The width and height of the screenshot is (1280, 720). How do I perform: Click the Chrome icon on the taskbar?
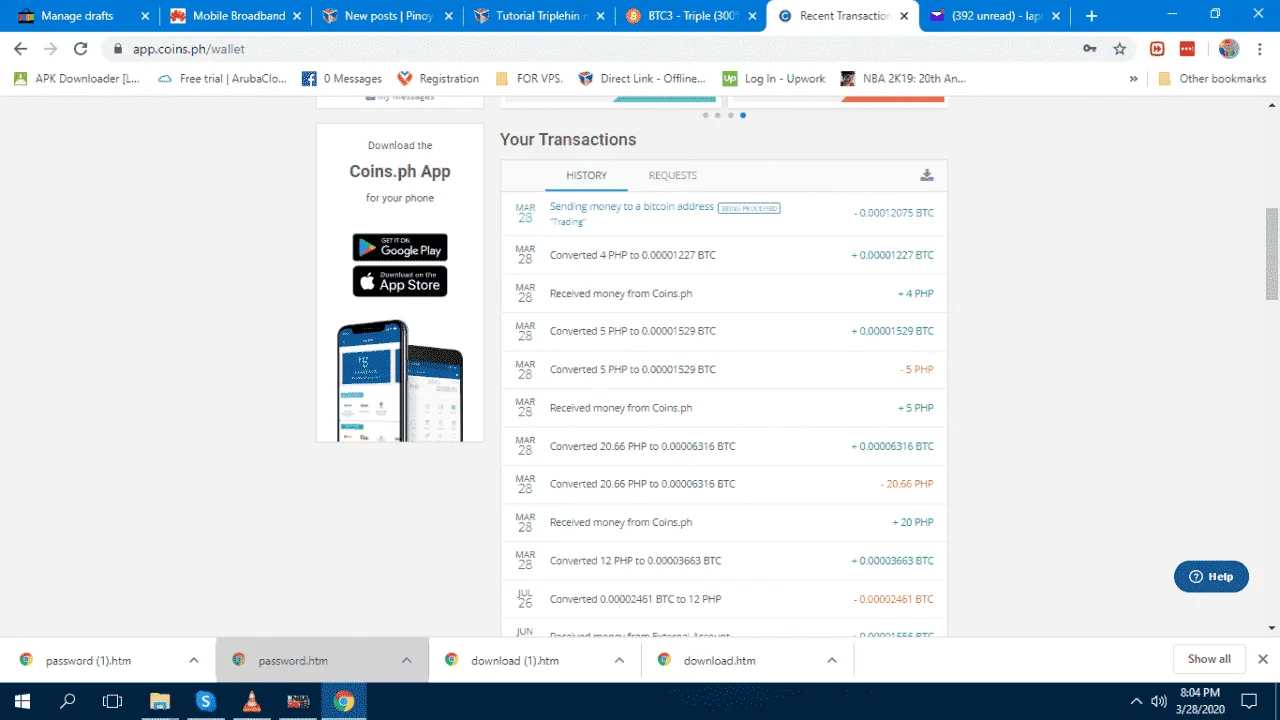pyautogui.click(x=344, y=701)
